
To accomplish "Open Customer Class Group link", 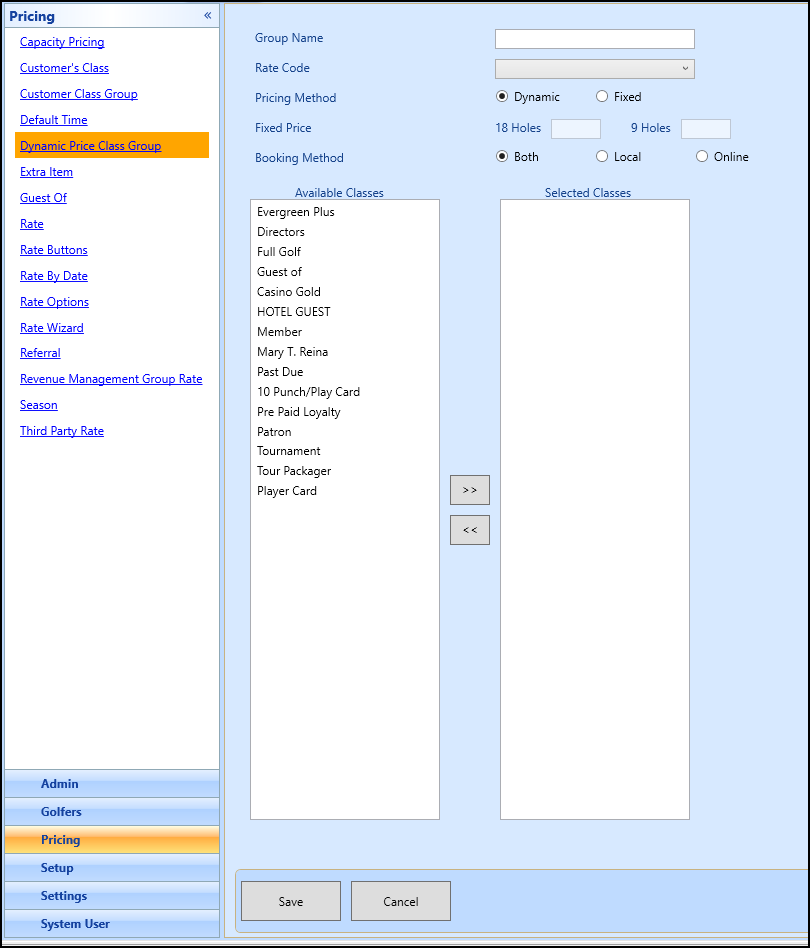I will point(79,94).
